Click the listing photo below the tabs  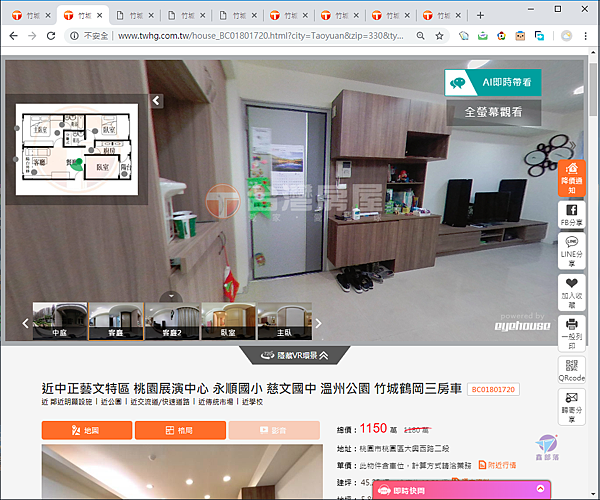tap(182, 471)
